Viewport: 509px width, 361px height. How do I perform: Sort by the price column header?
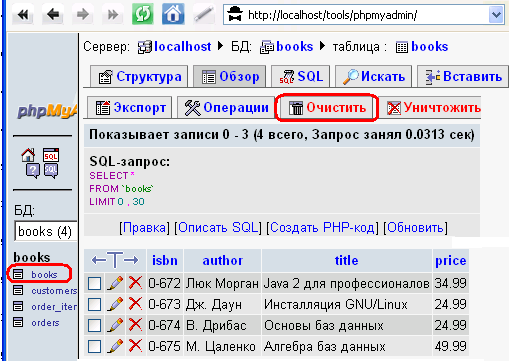451,261
